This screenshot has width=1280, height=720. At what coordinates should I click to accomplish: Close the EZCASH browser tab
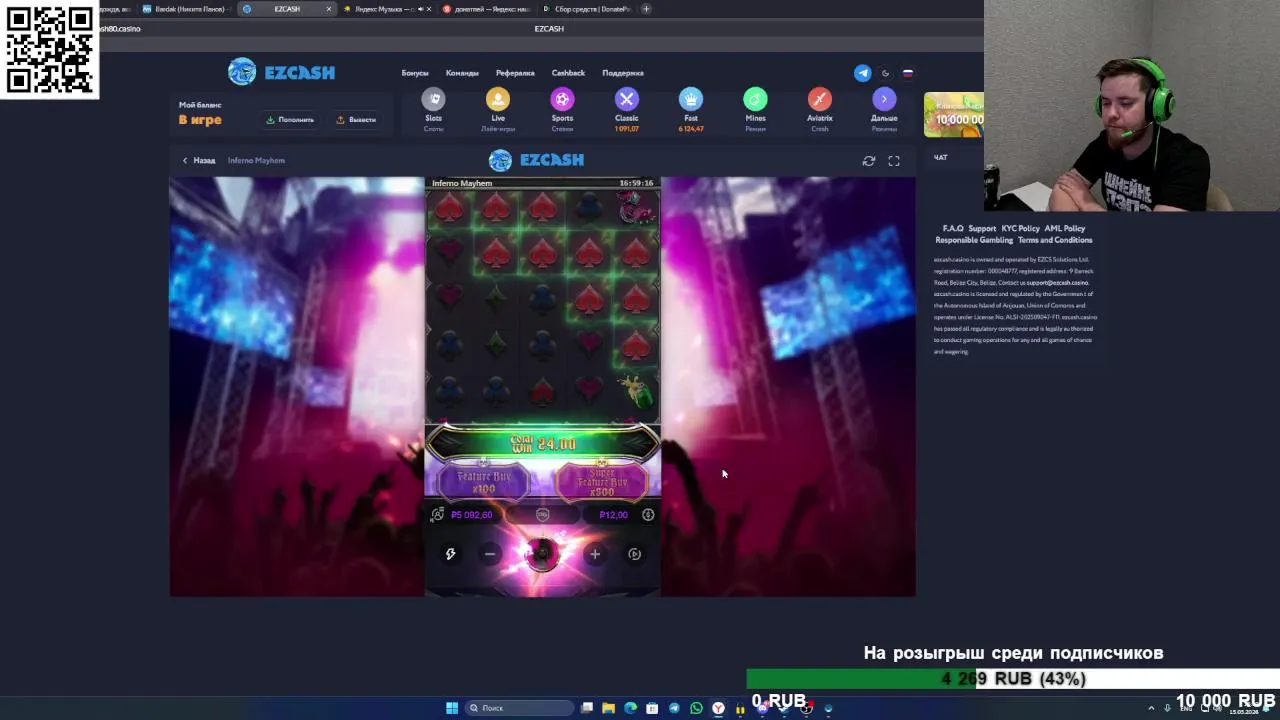tap(328, 9)
